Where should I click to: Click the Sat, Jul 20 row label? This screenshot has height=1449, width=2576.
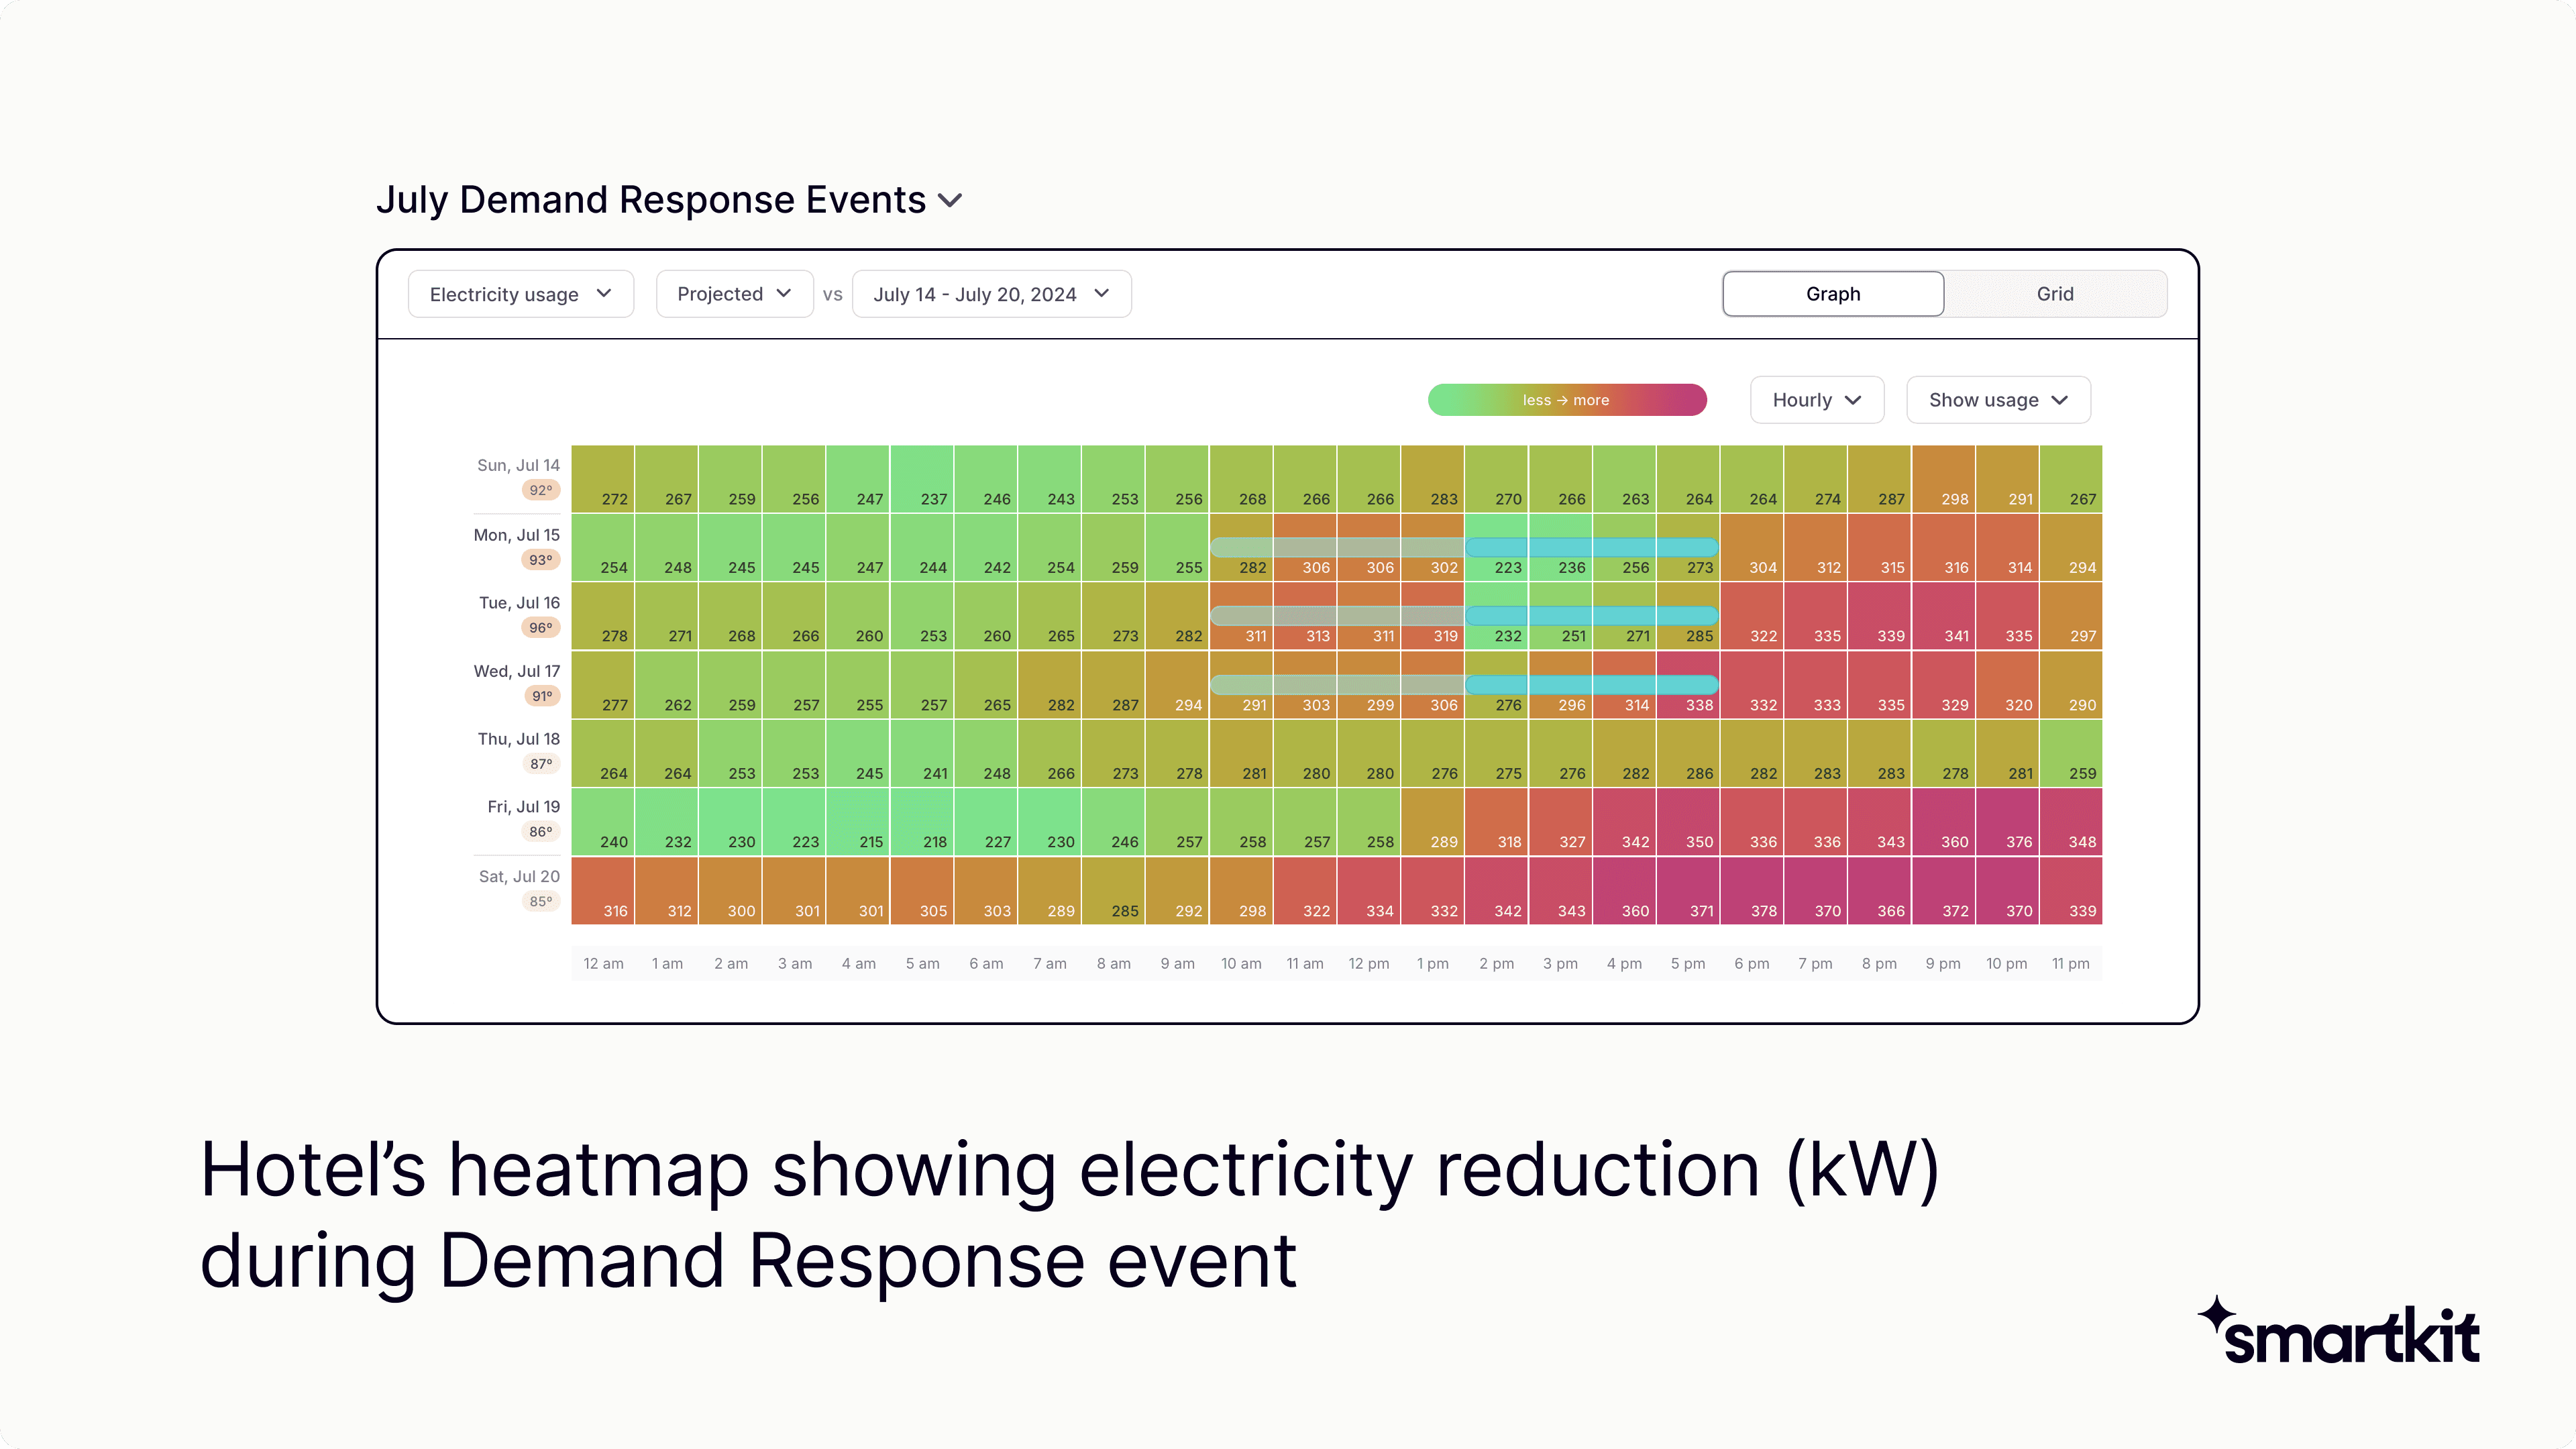518,876
